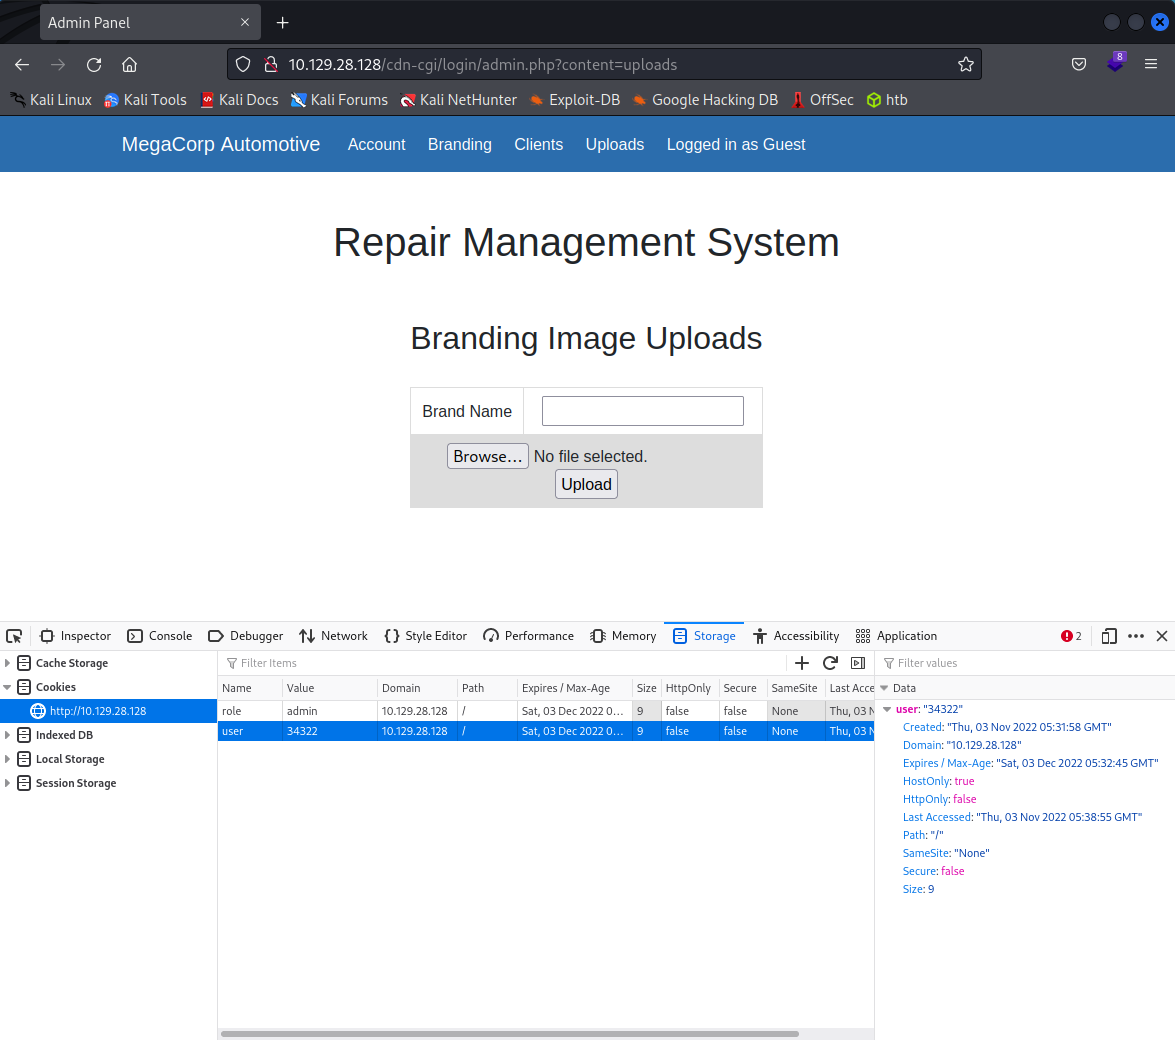Click Browse to choose a file
Viewport: 1175px width, 1040px height.
point(487,456)
